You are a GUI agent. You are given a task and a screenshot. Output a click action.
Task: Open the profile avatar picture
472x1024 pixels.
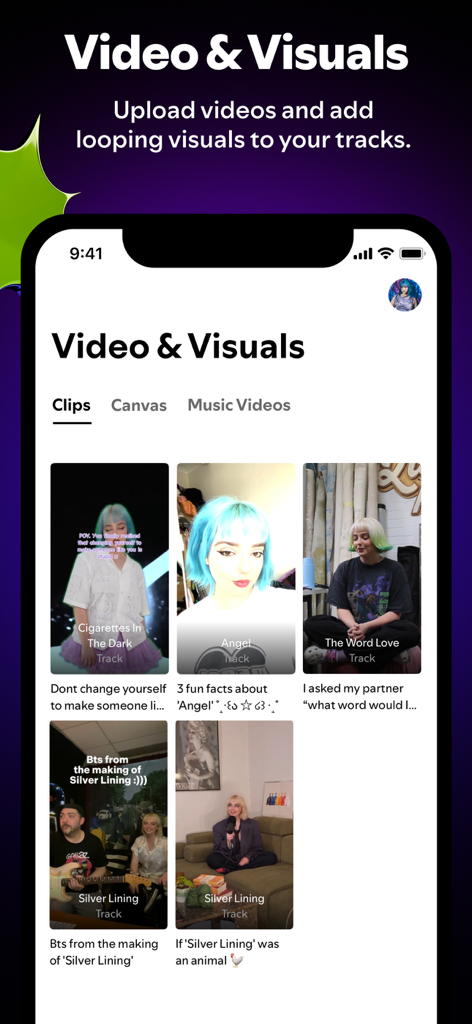coord(405,295)
